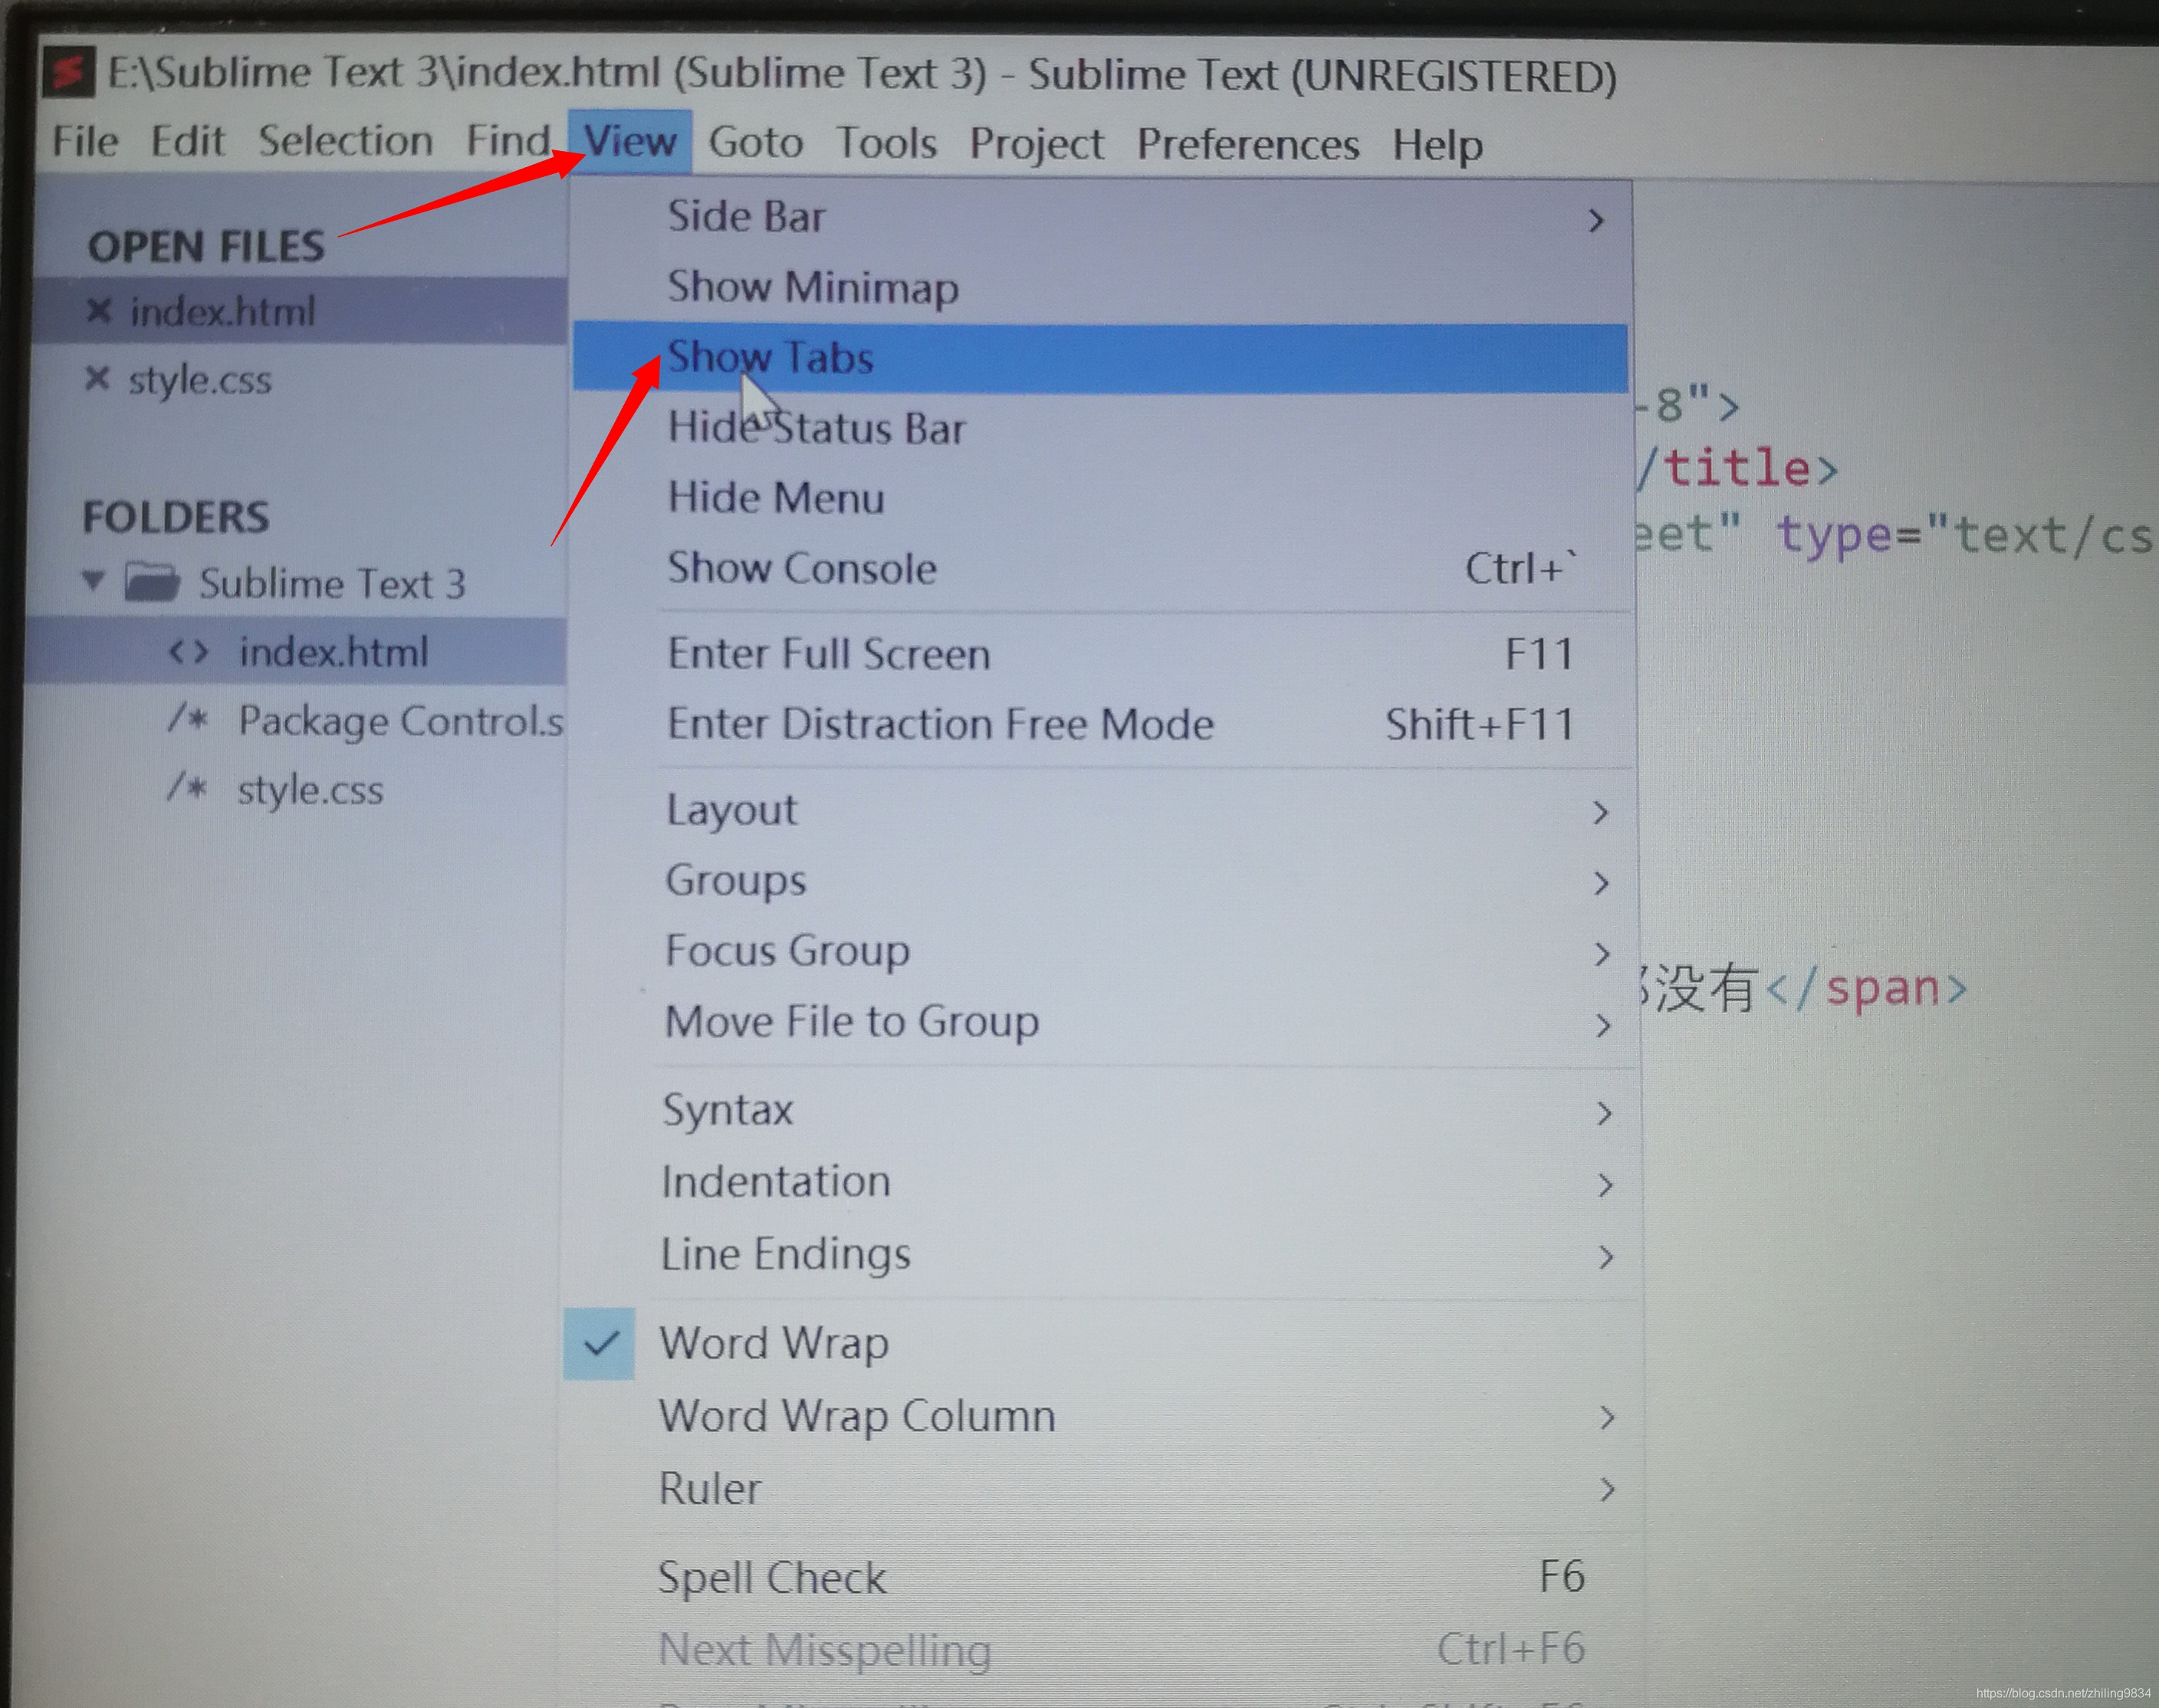
Task: Open the Edit menu
Action: (187, 141)
